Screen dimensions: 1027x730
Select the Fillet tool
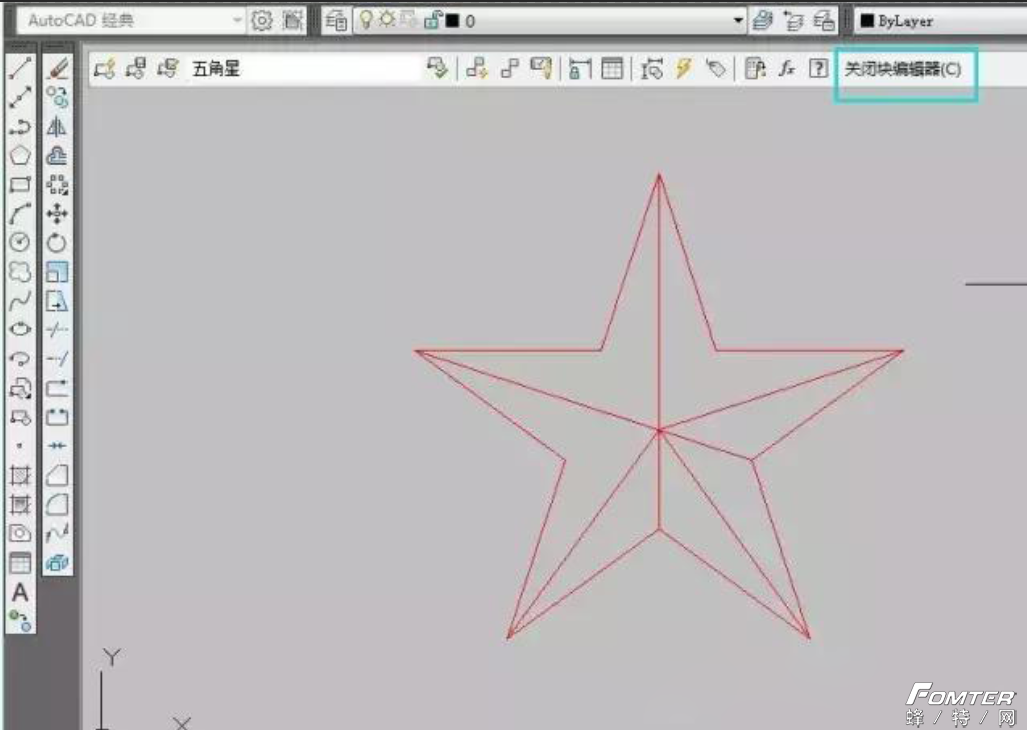(57, 504)
